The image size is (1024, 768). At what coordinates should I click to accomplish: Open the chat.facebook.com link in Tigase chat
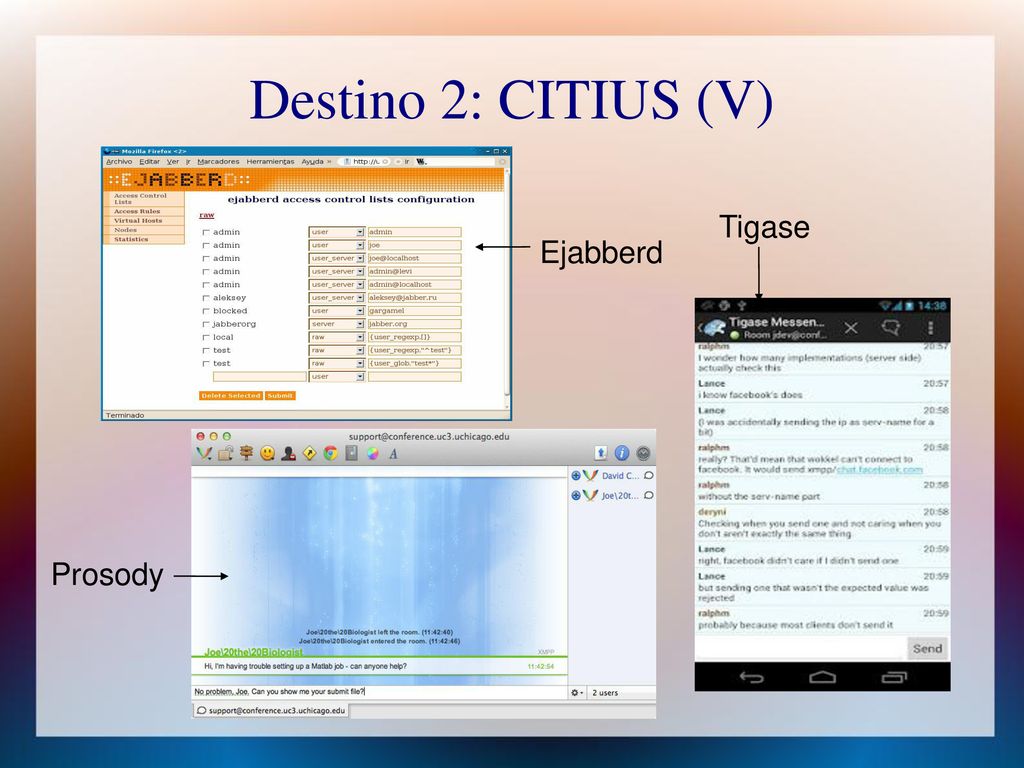(879, 470)
